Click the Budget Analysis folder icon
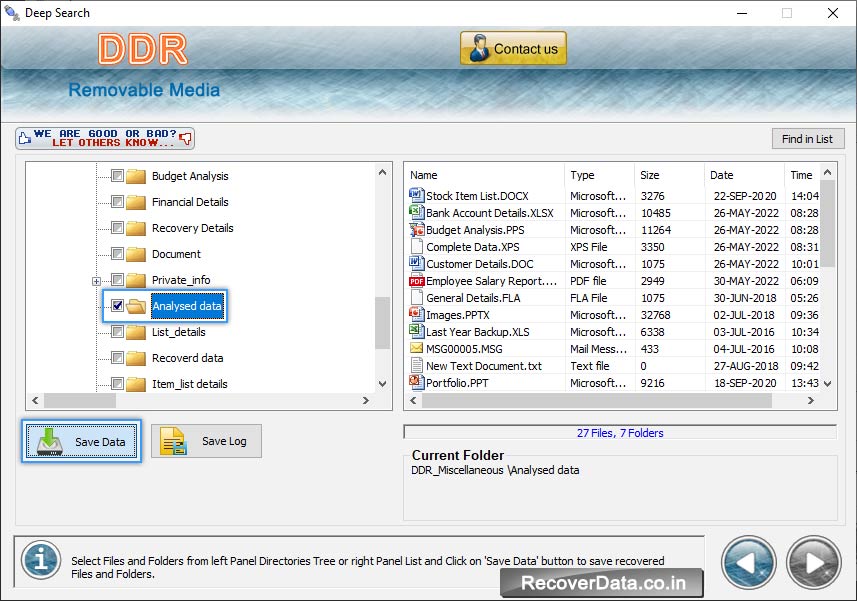 click(x=136, y=176)
